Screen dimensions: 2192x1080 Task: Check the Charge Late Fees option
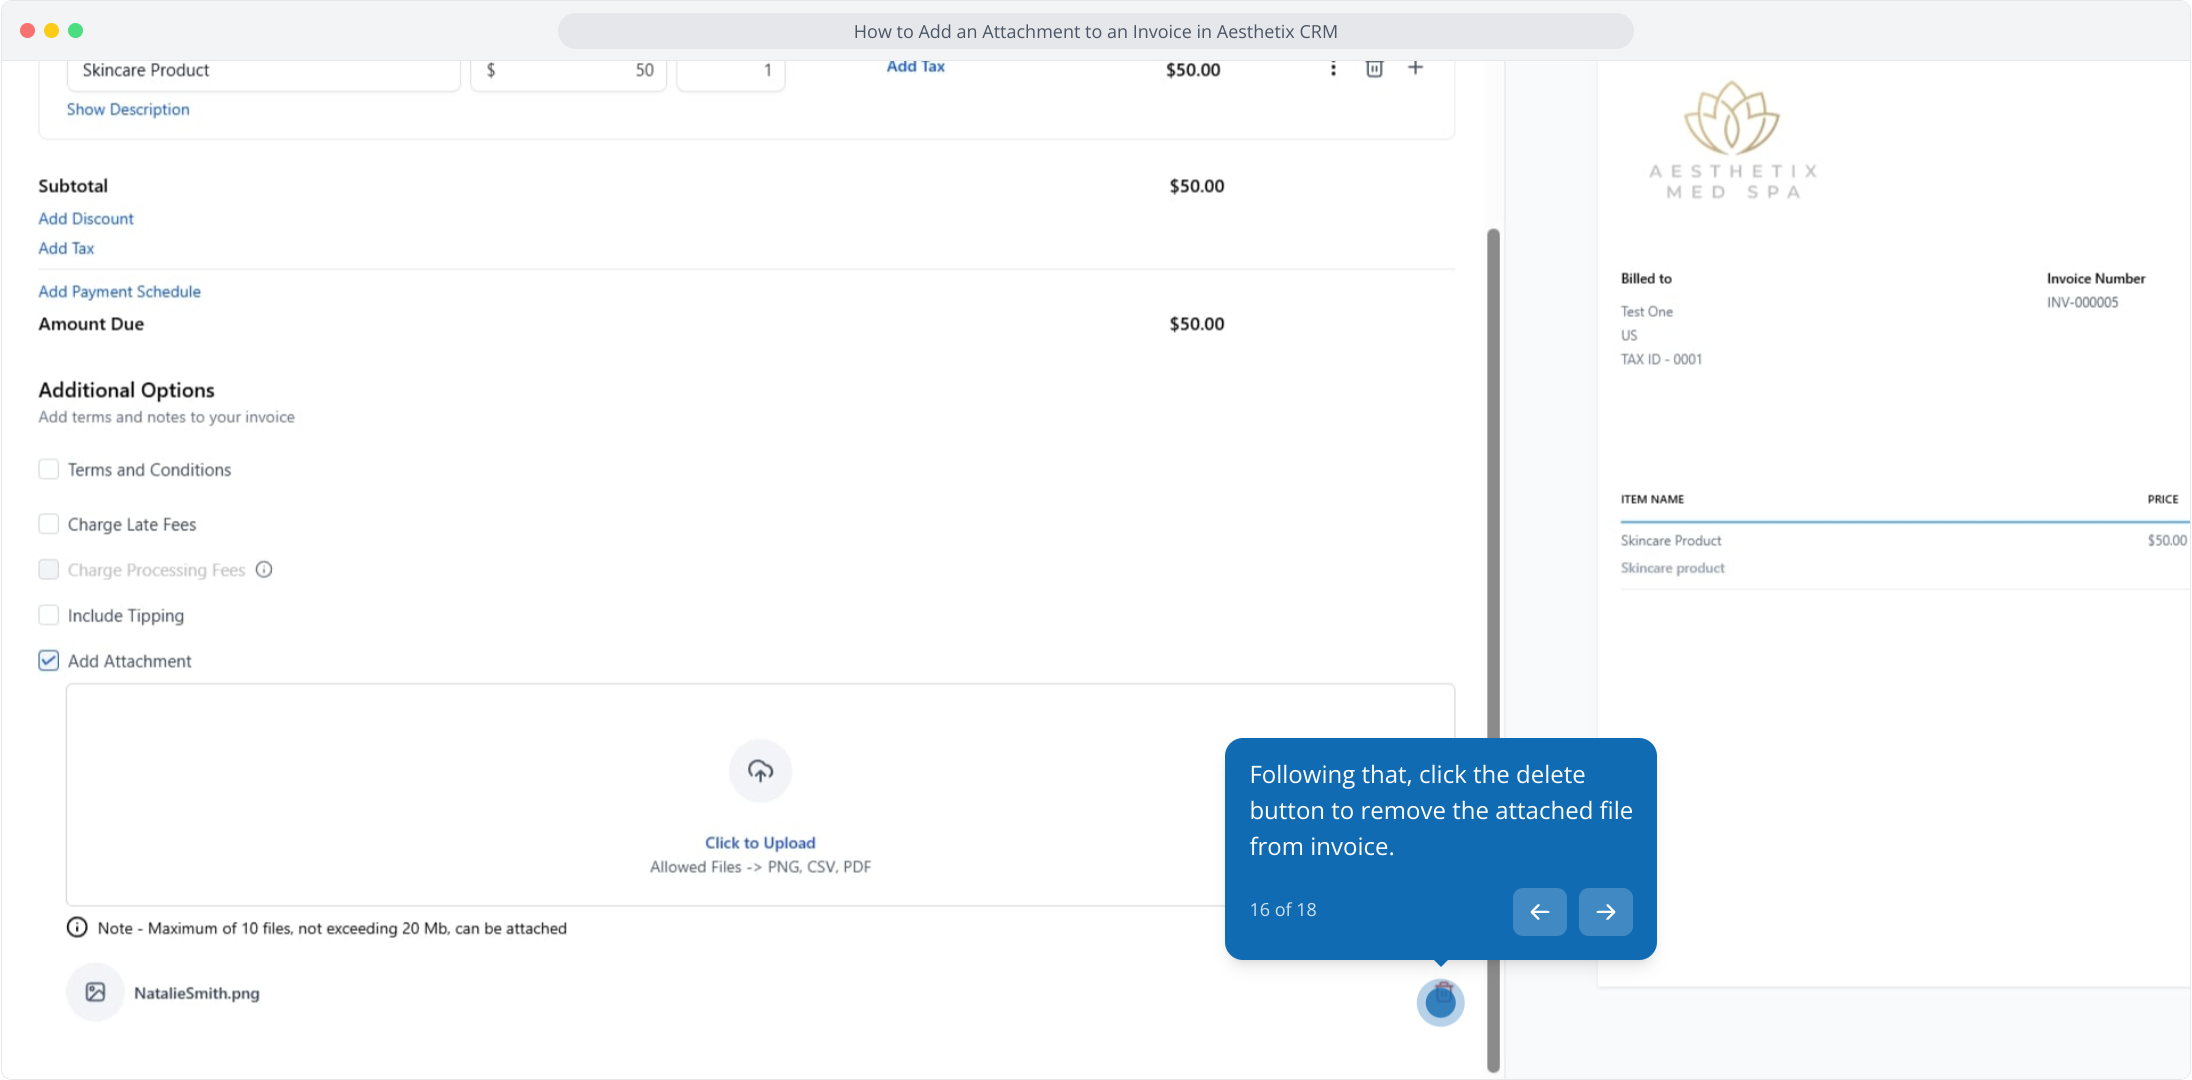point(49,524)
